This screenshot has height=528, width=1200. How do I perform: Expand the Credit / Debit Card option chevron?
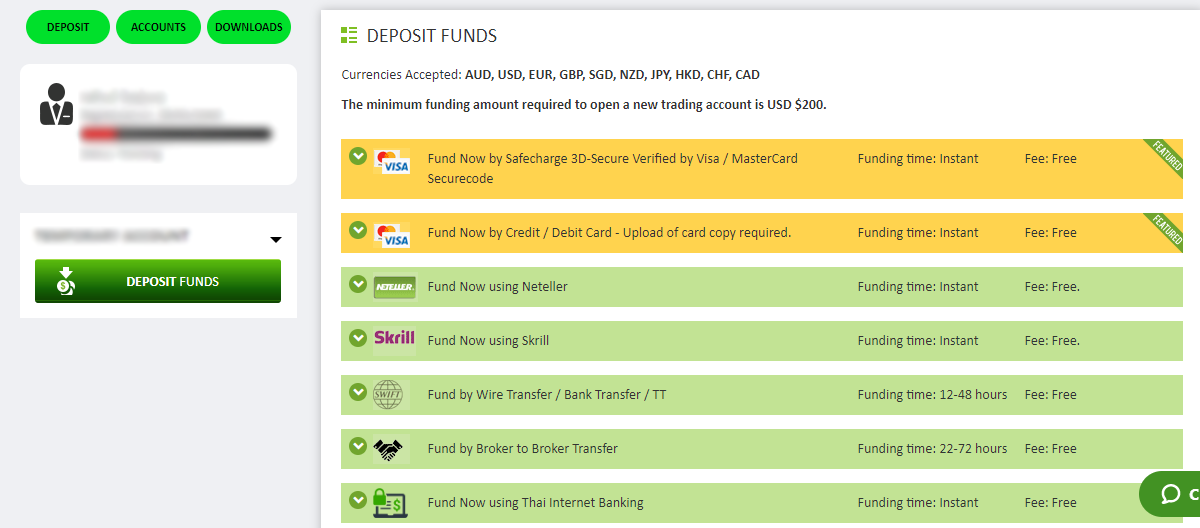pyautogui.click(x=357, y=230)
